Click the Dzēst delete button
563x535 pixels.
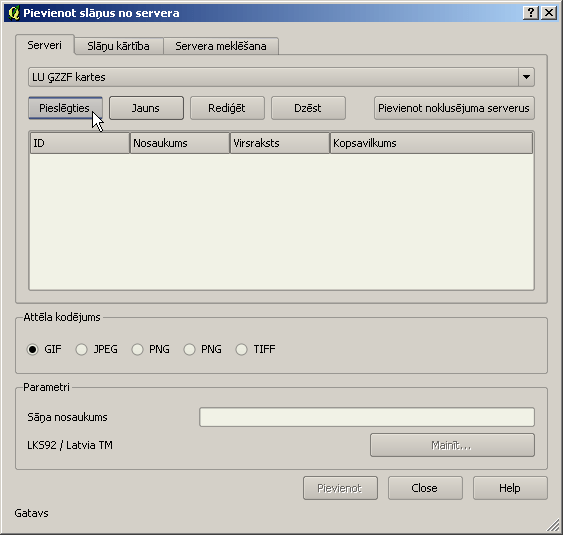[x=308, y=108]
